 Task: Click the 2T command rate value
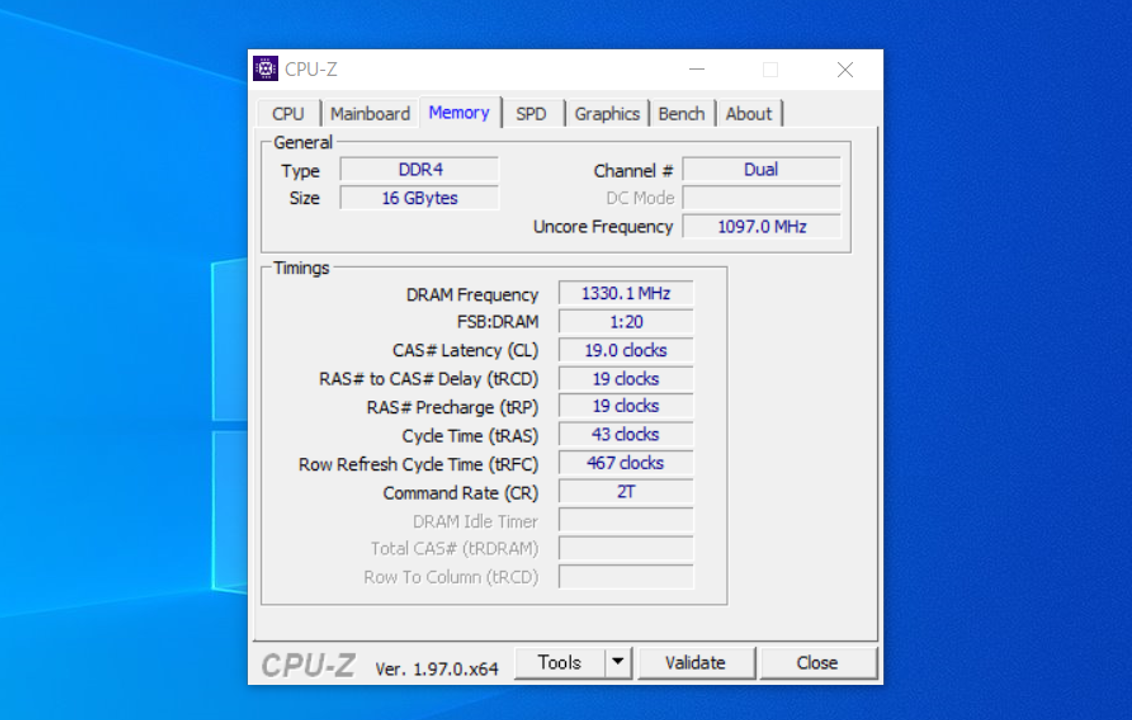click(626, 492)
